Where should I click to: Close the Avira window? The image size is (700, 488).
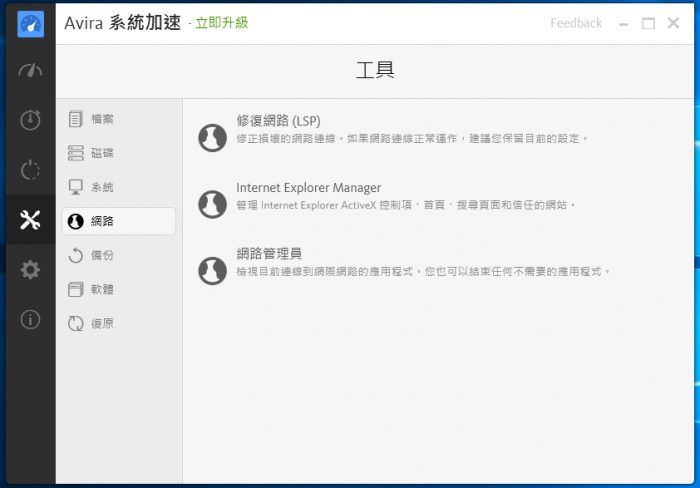pyautogui.click(x=673, y=23)
